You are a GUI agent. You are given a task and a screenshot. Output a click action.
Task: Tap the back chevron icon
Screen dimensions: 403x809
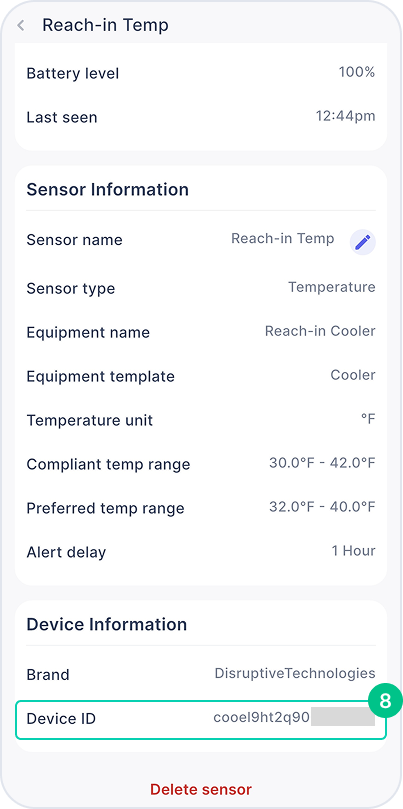coord(21,25)
